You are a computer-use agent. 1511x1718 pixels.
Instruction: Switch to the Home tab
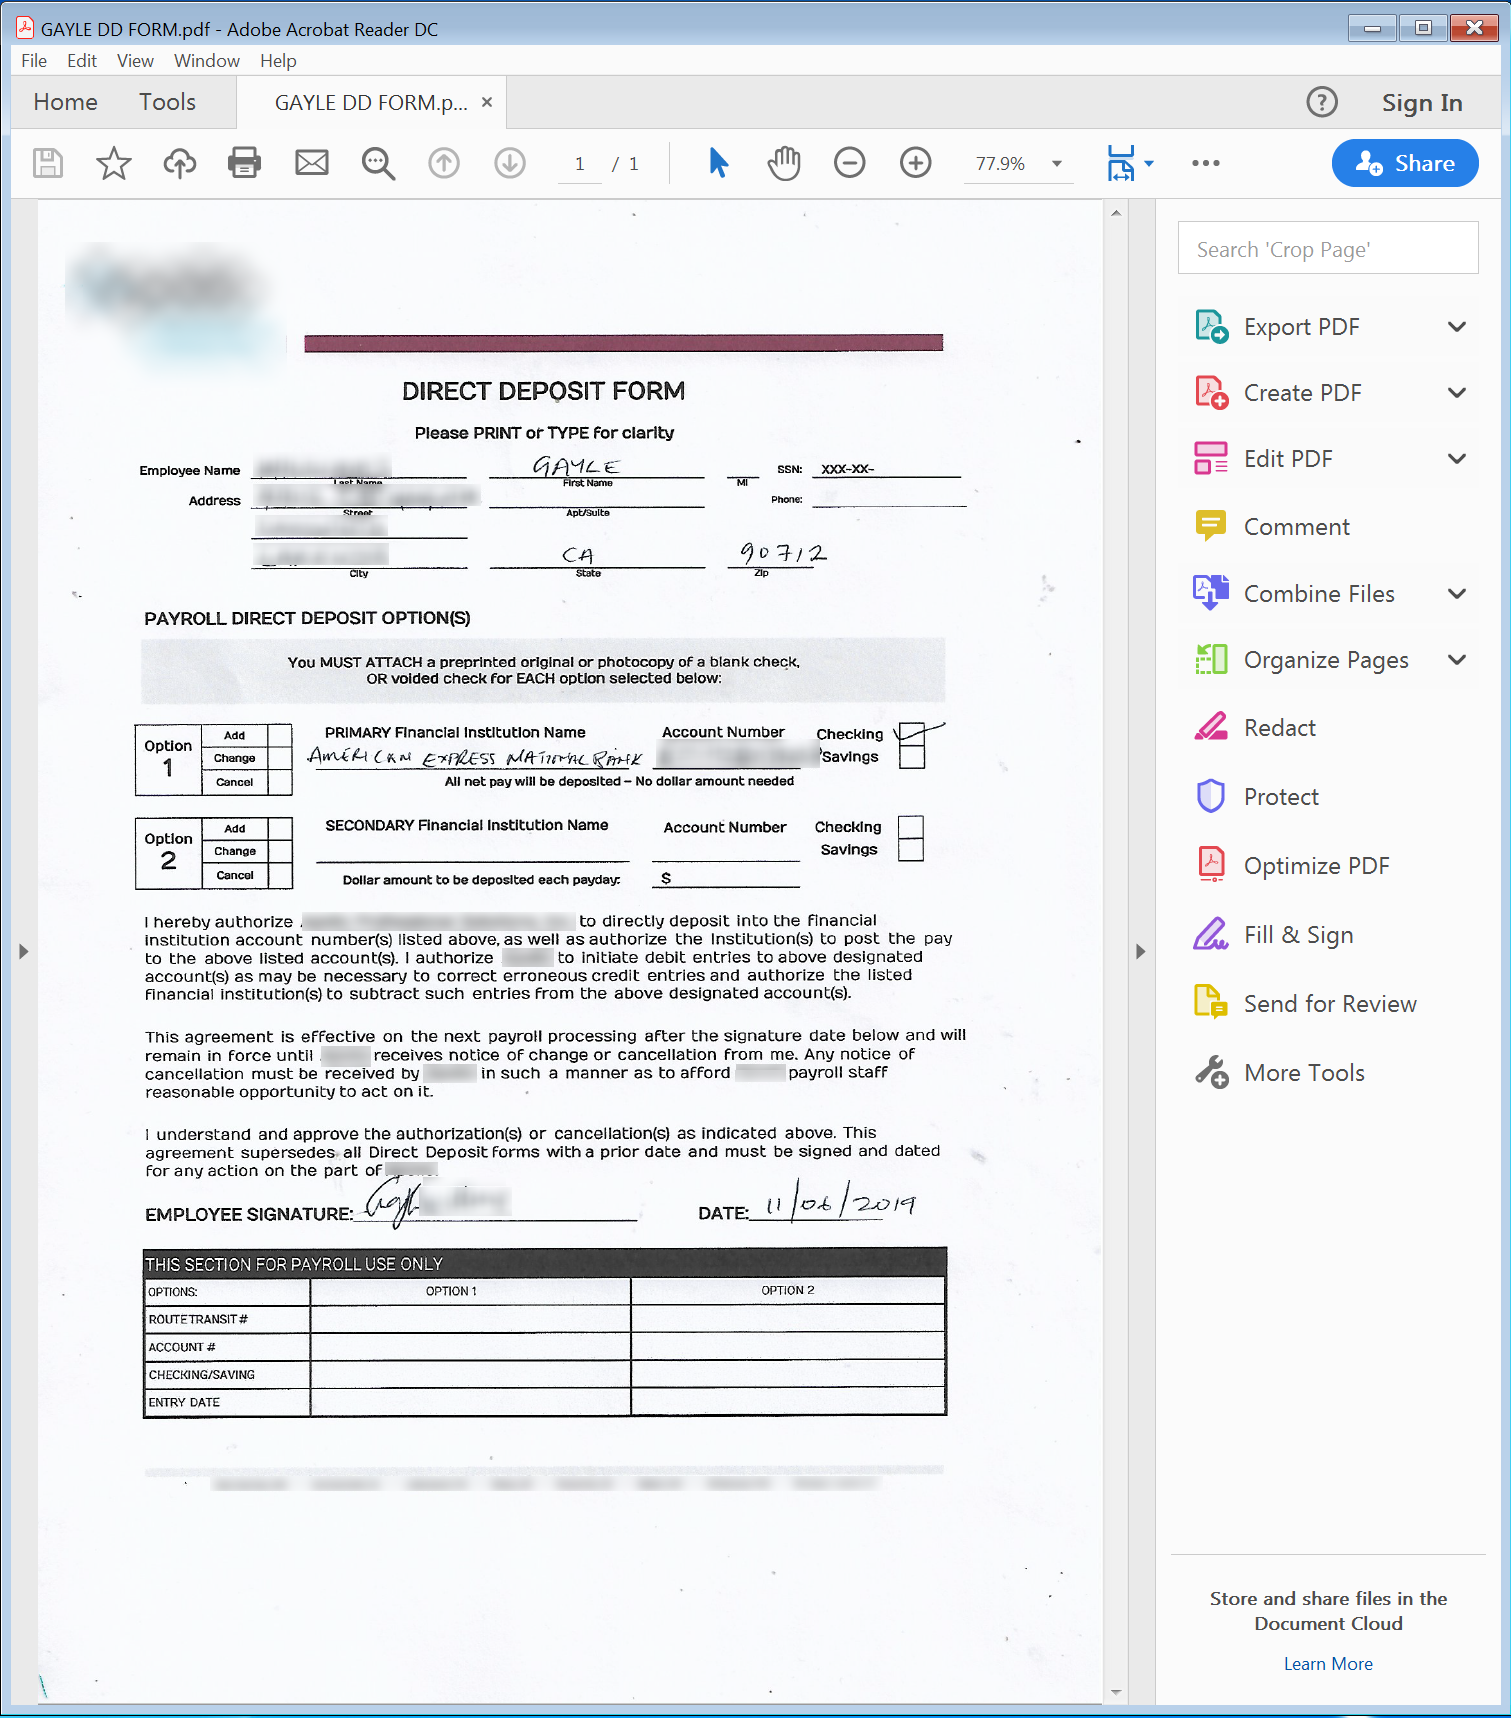point(66,102)
